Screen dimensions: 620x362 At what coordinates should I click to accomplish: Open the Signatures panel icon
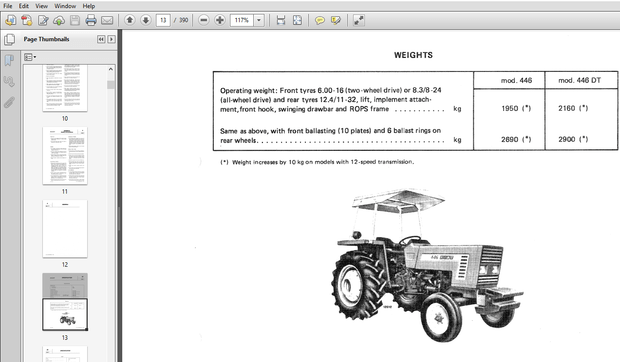coord(9,81)
